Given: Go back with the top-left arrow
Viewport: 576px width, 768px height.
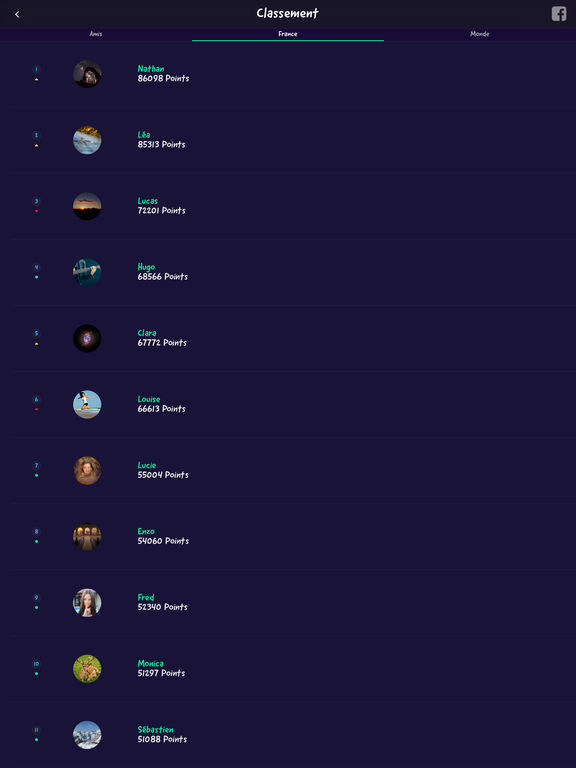Looking at the screenshot, I should pos(17,15).
